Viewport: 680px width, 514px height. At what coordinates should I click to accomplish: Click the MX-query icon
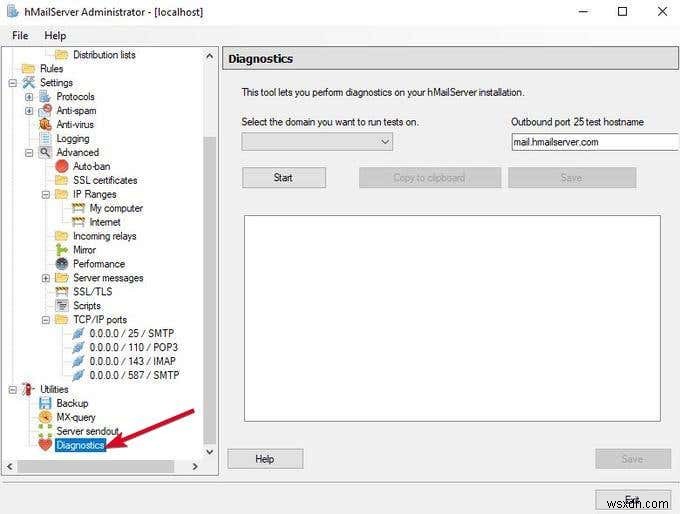(x=45, y=417)
